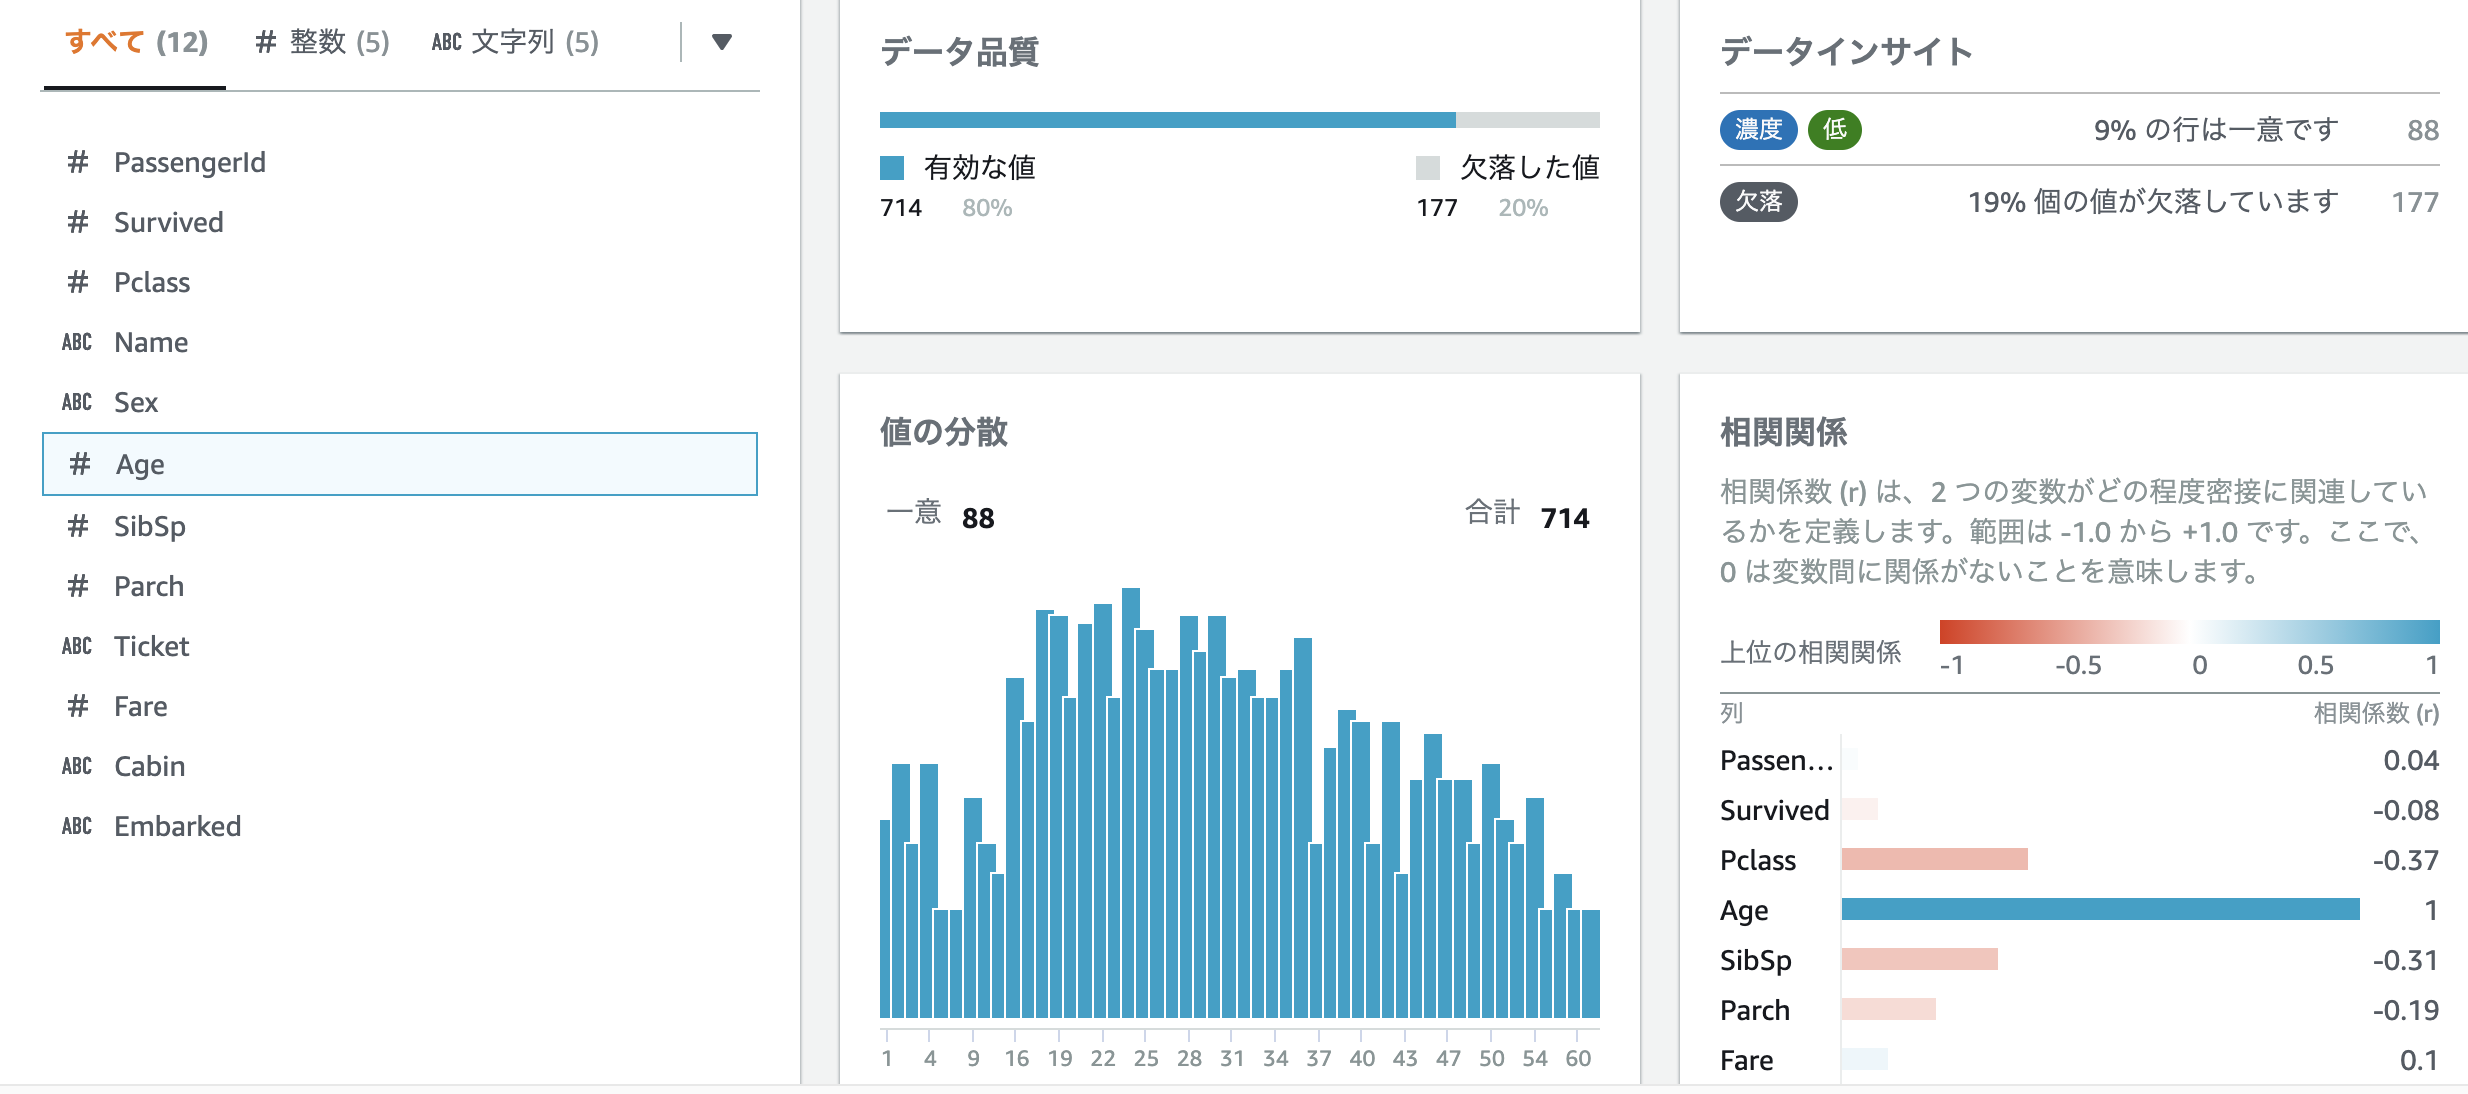The width and height of the screenshot is (2468, 1094).
Task: Click the ABC string icon beside Name
Action: click(x=78, y=342)
